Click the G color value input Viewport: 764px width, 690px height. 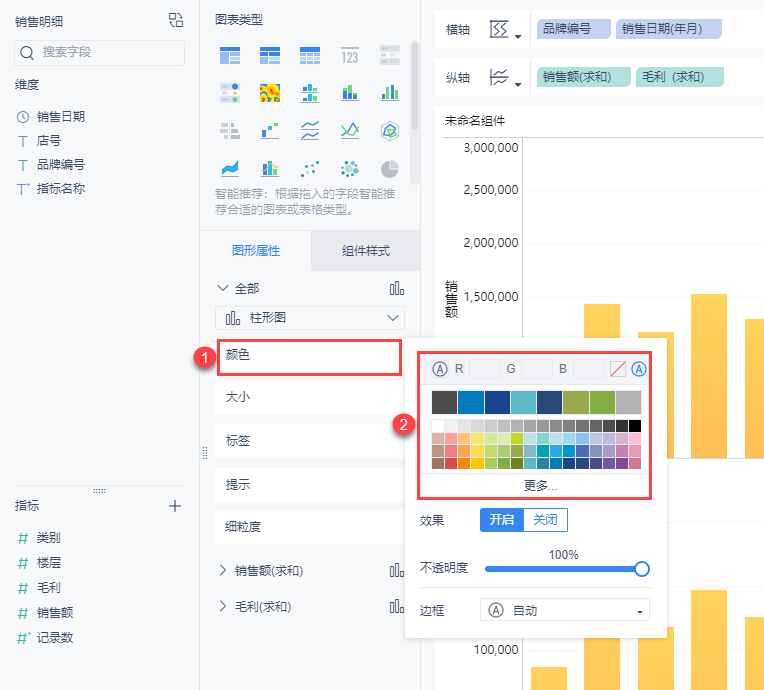click(x=537, y=369)
